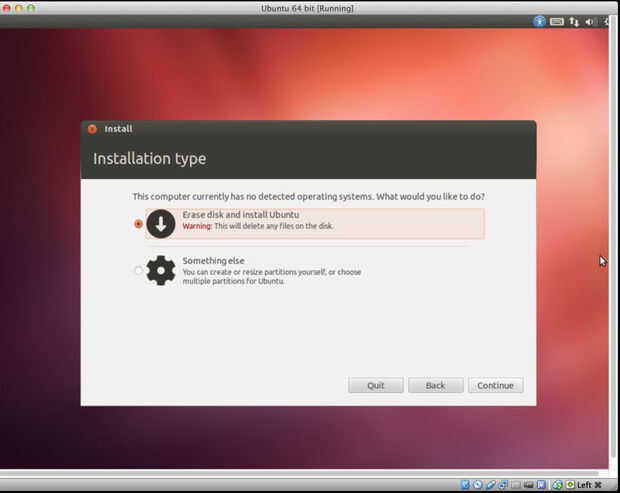This screenshot has width=620, height=493.
Task: Click the Continue button
Action: click(x=495, y=385)
